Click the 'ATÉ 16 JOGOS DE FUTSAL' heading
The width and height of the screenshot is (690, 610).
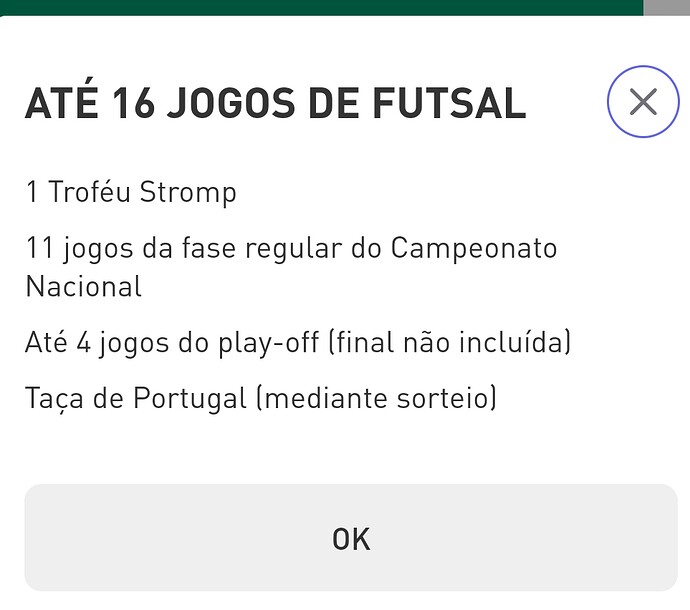pyautogui.click(x=275, y=103)
